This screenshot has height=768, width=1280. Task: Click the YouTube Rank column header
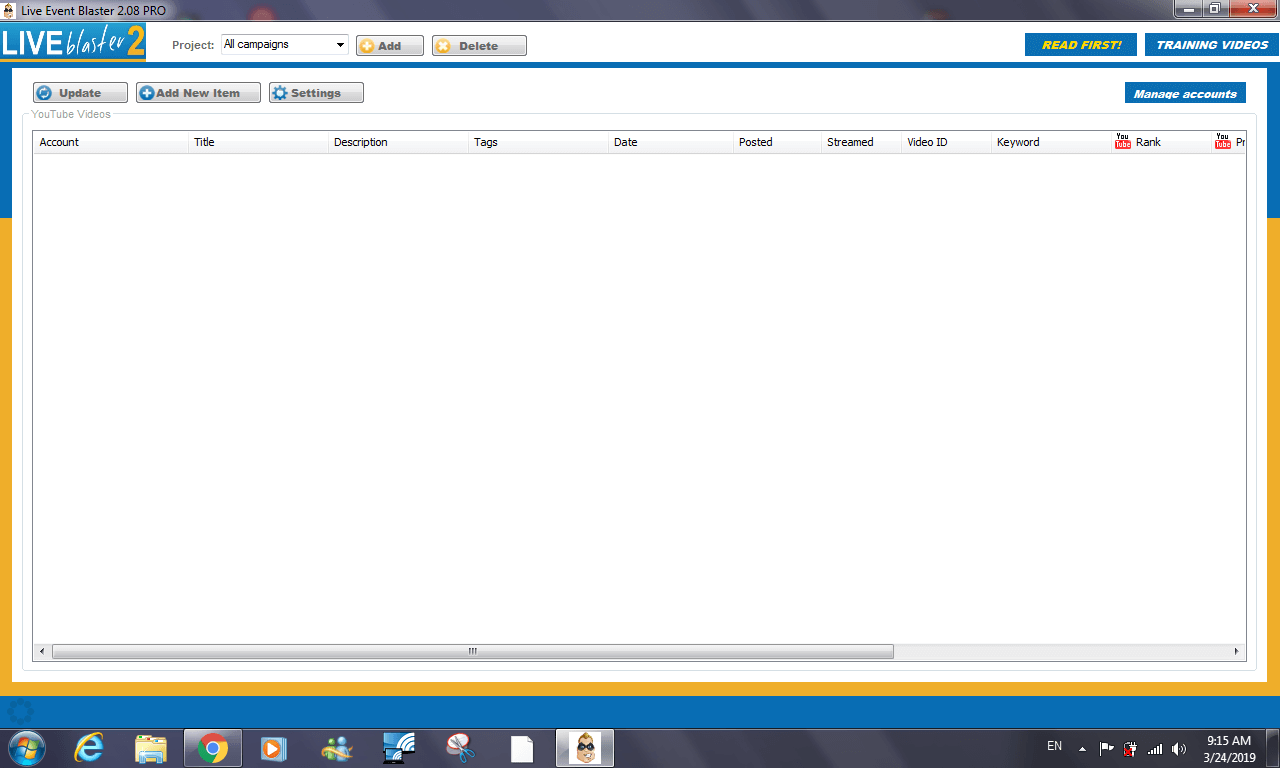tap(1160, 142)
